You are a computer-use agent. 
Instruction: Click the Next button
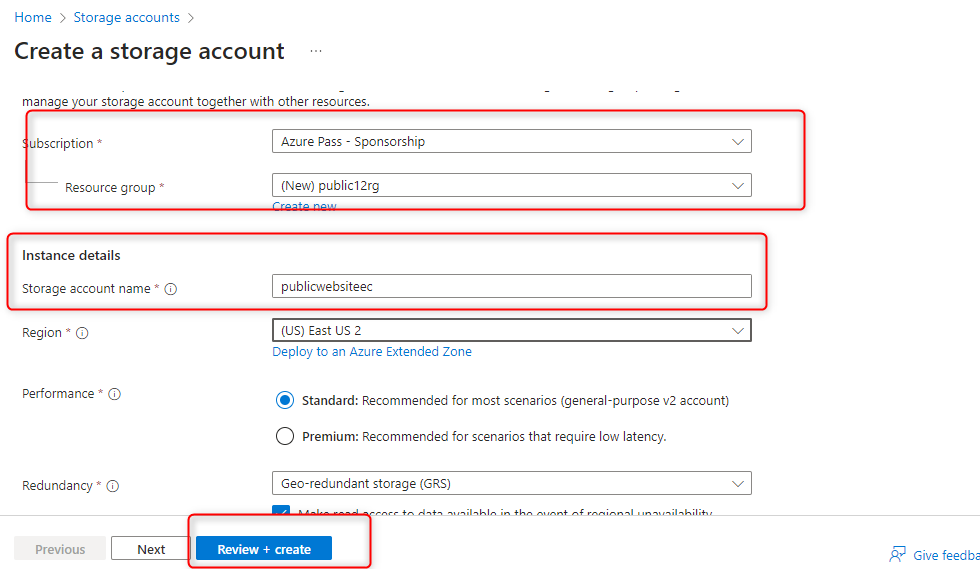coord(151,549)
